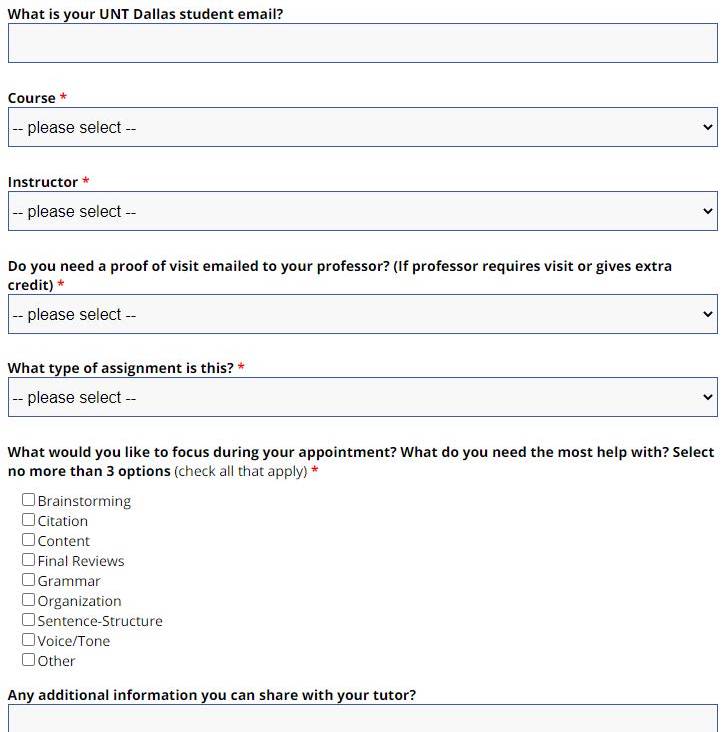Focus the additional information text box
Viewport: 728px width, 732px height.
tap(362, 719)
